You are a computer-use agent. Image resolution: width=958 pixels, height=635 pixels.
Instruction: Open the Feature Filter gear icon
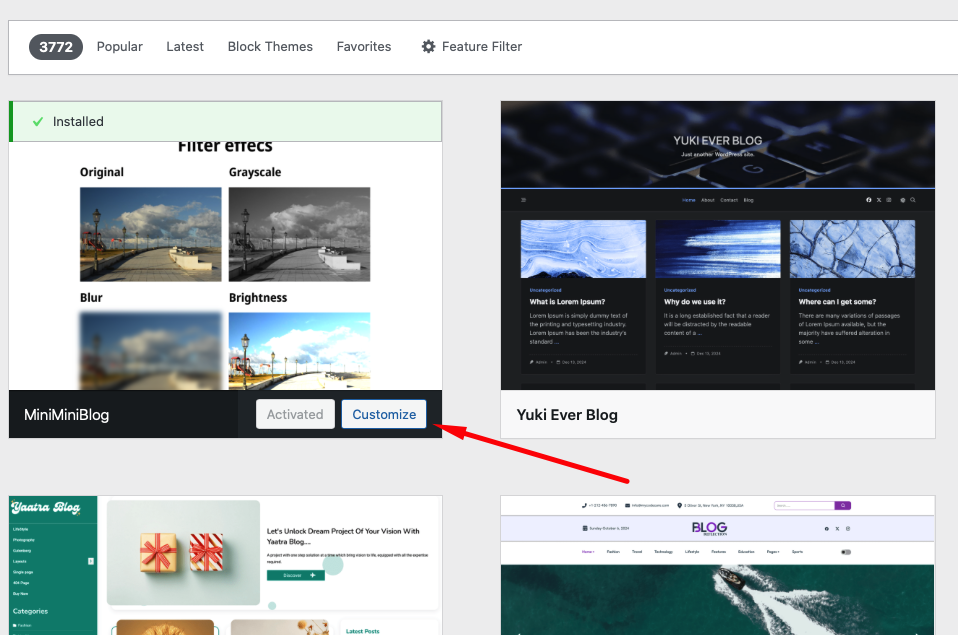[429, 47]
